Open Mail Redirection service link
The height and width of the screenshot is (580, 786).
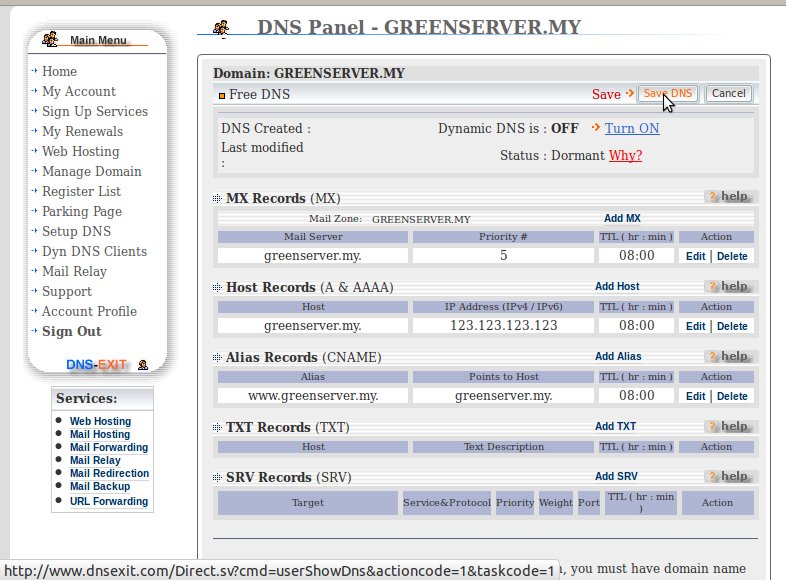point(109,473)
